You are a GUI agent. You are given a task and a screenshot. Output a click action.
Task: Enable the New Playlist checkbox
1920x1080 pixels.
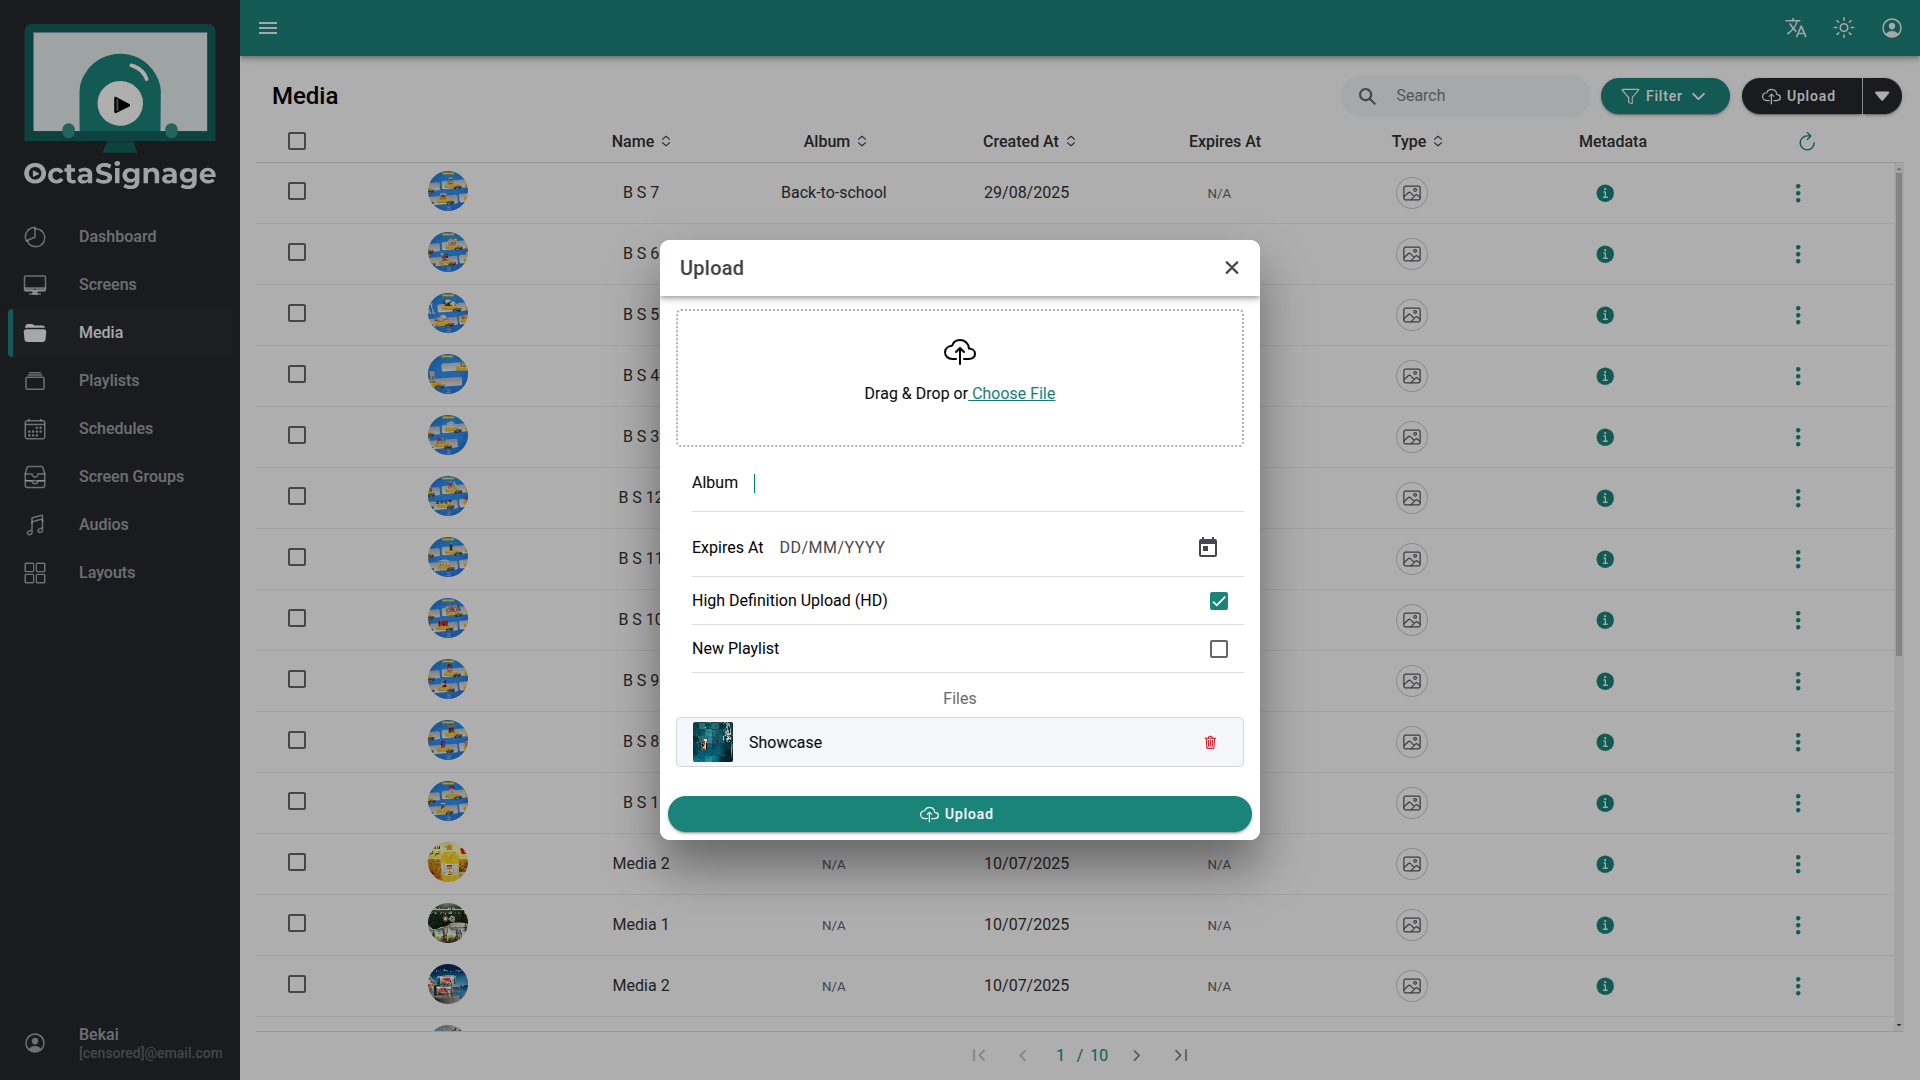click(x=1218, y=649)
